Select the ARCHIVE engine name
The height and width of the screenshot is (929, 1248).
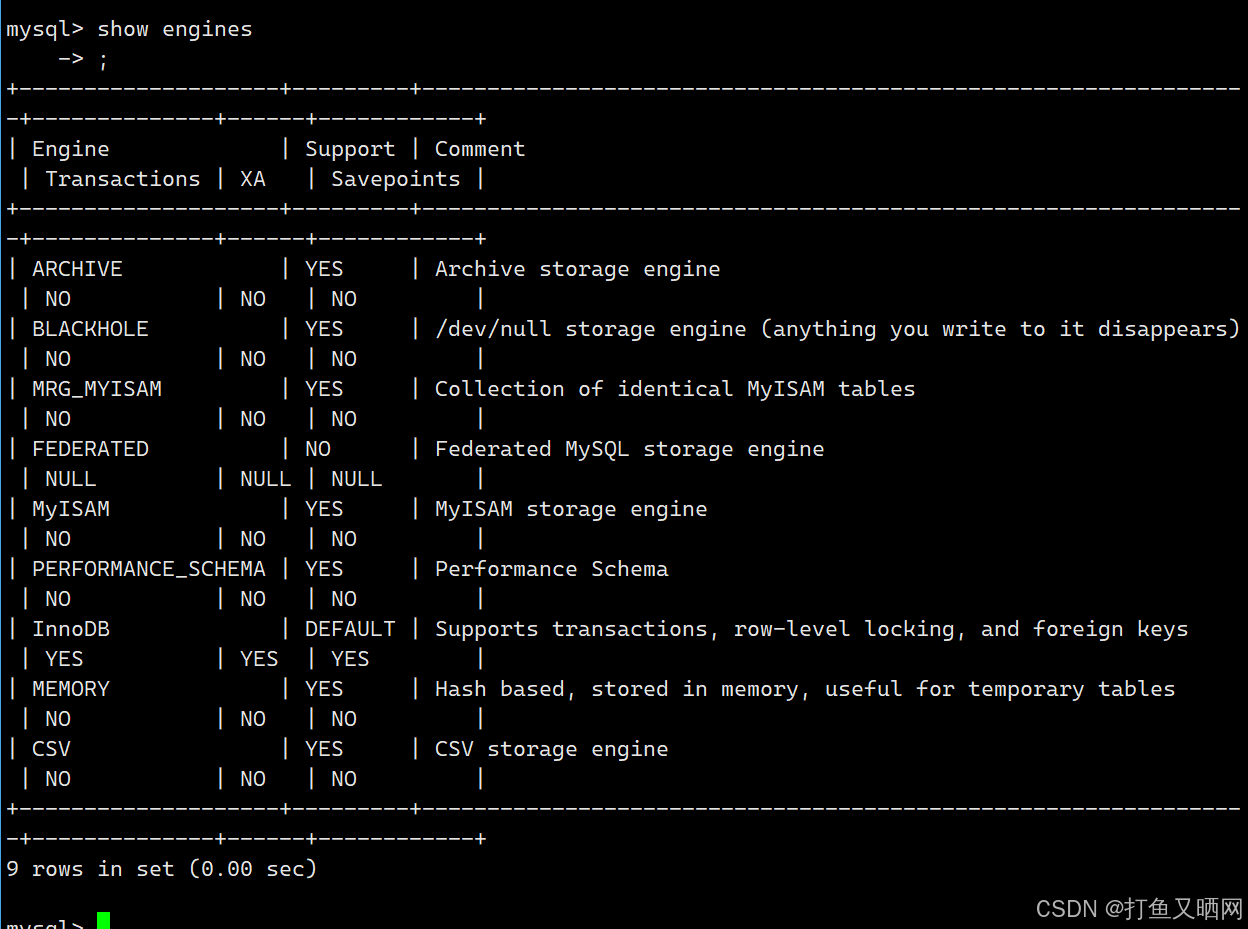pos(77,269)
